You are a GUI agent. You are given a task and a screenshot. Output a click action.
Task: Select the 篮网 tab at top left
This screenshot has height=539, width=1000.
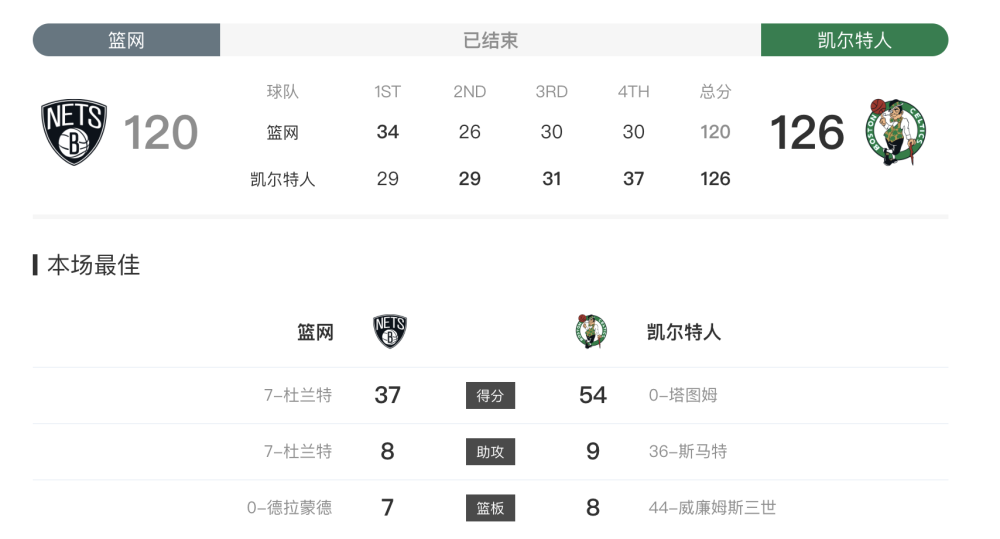point(126,40)
